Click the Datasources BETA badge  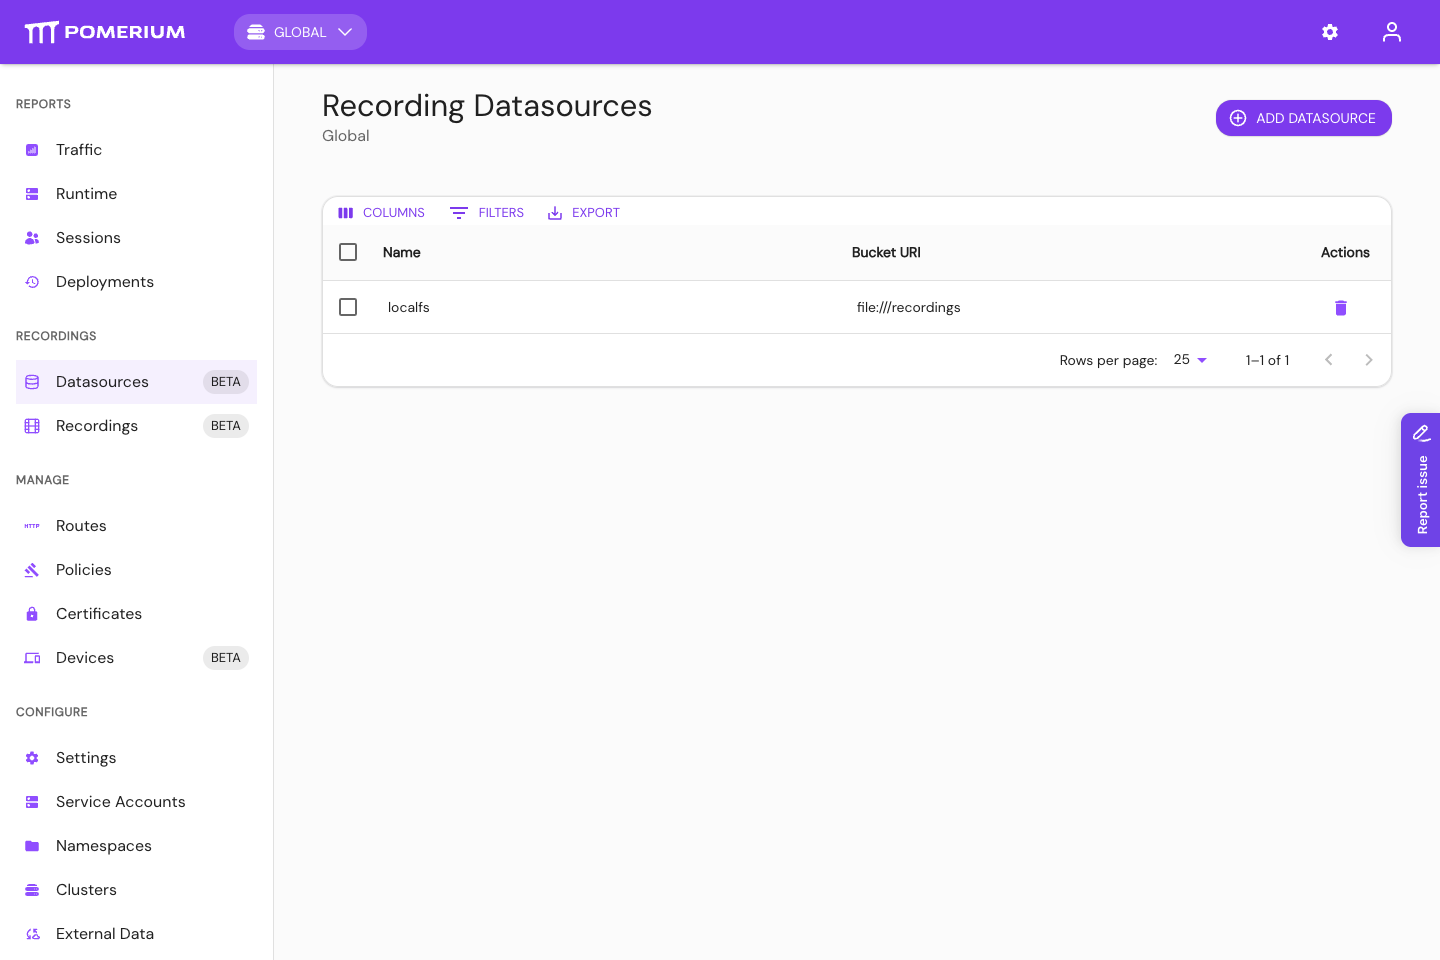(226, 382)
